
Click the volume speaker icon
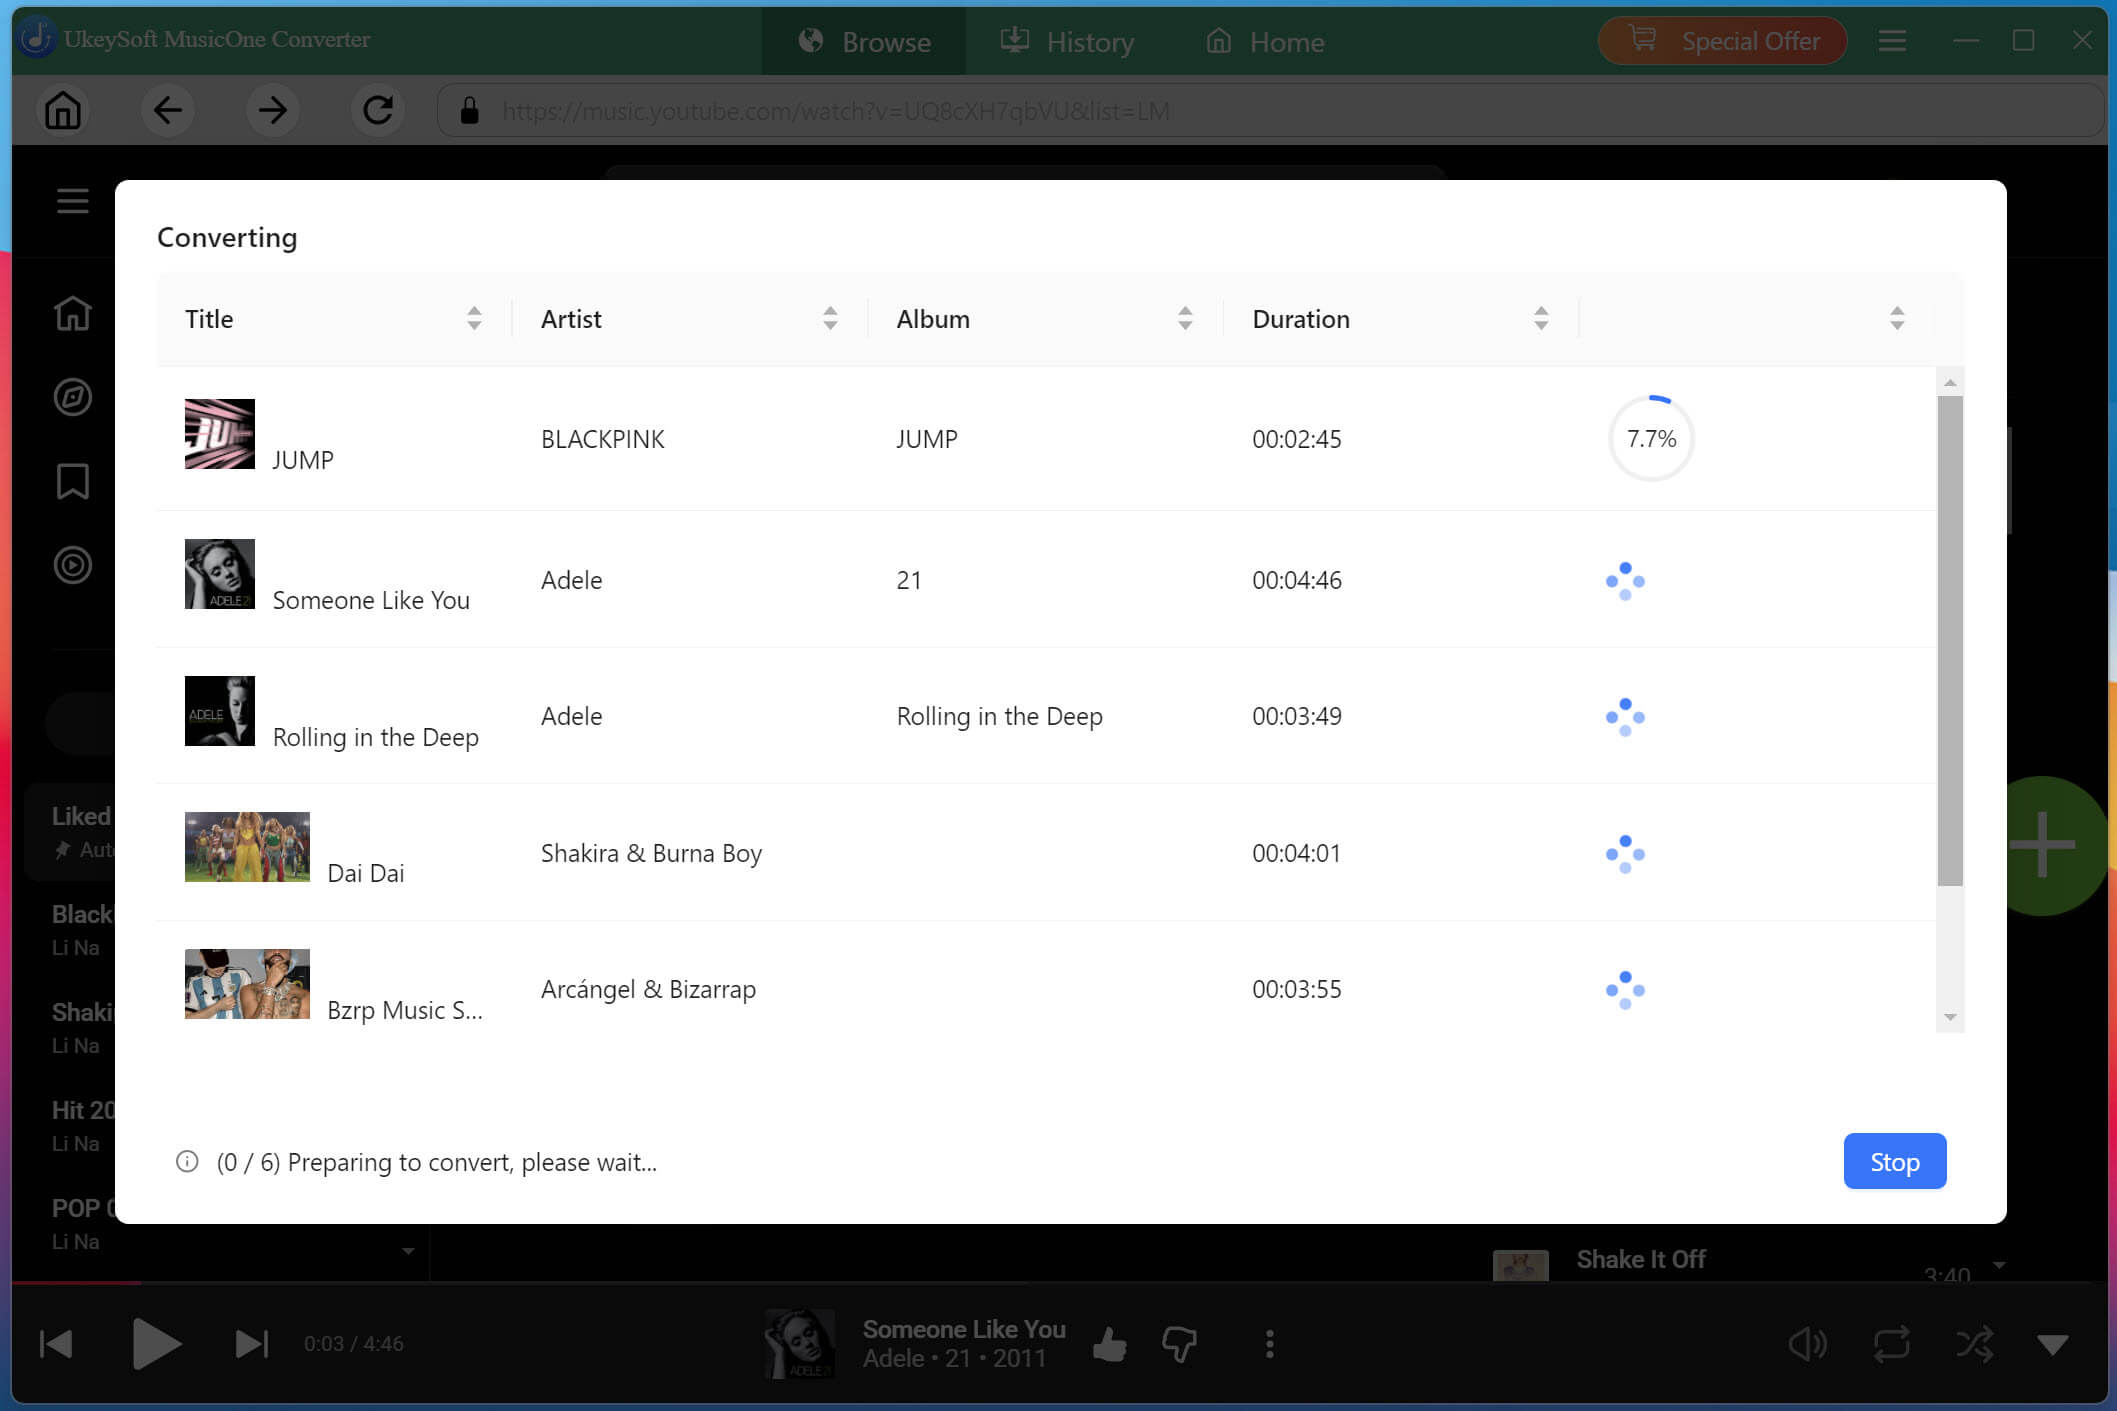tap(1808, 1344)
